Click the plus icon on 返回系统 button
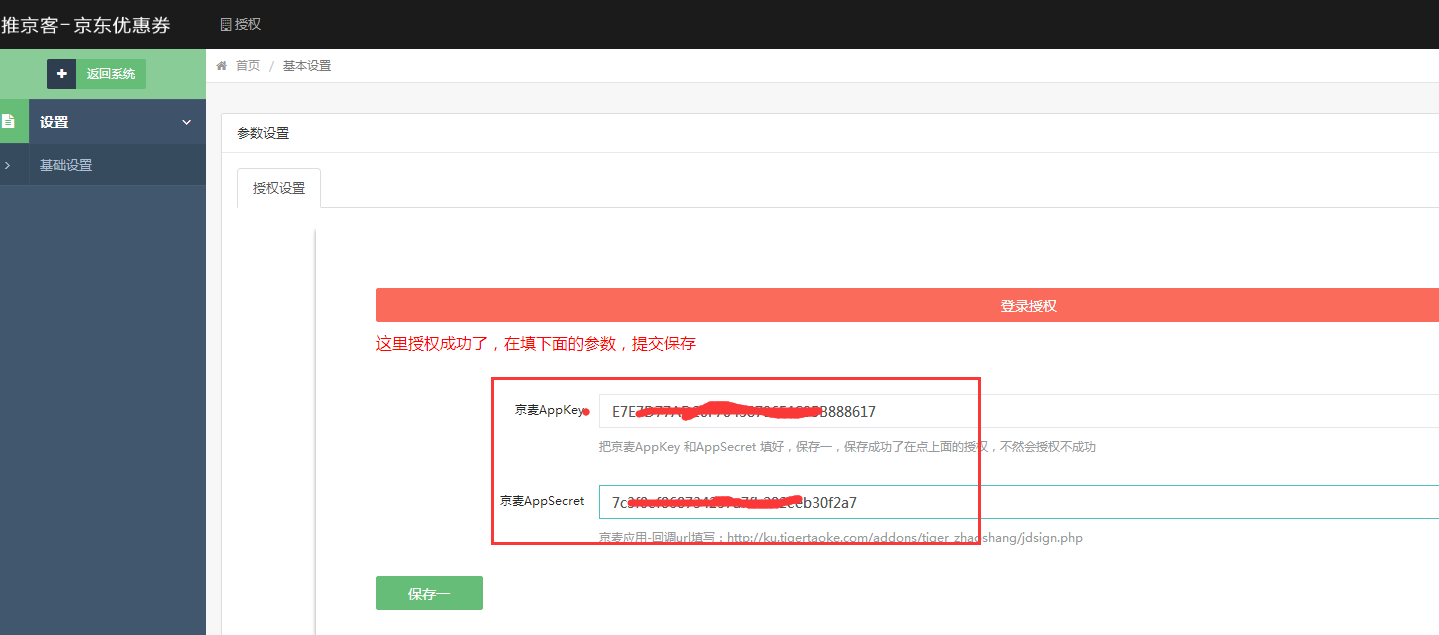The image size is (1439, 635). pyautogui.click(x=62, y=74)
